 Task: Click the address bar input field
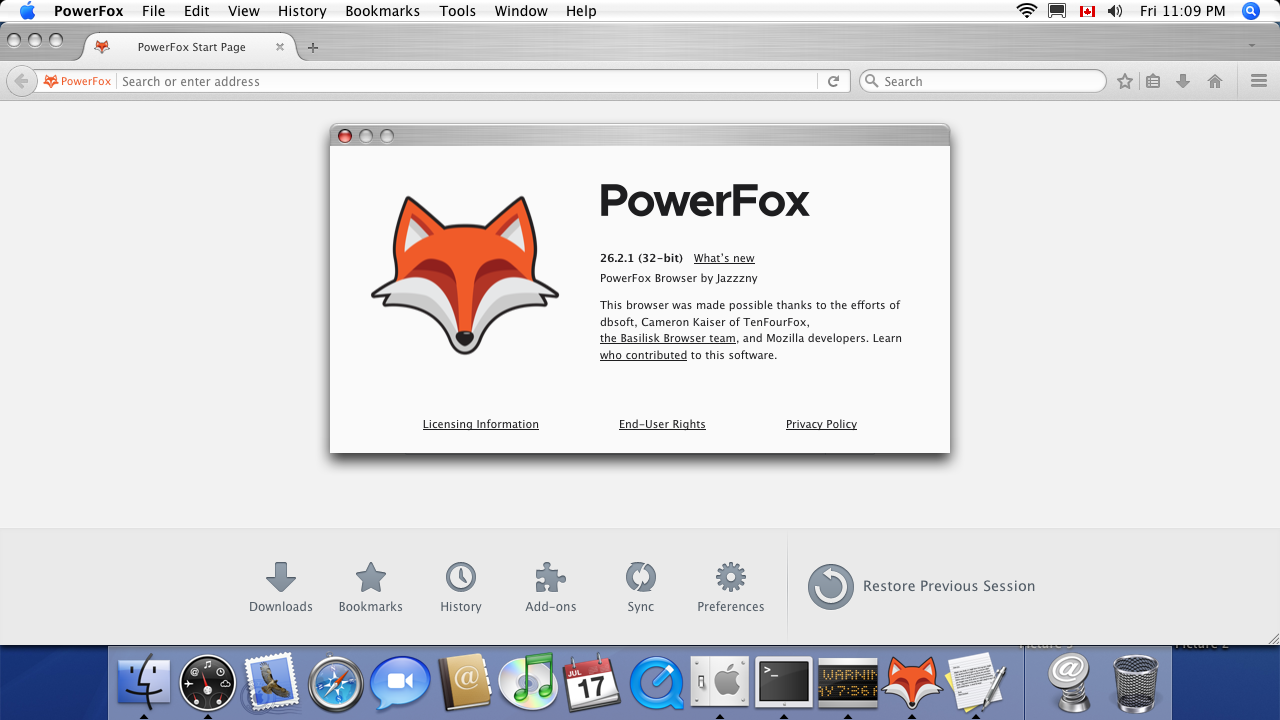[465, 82]
